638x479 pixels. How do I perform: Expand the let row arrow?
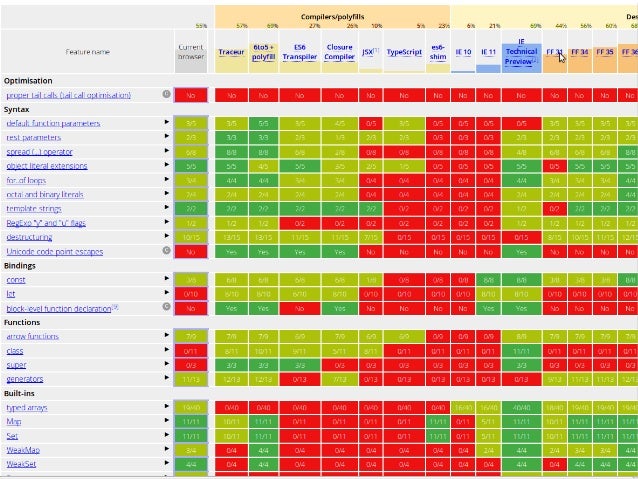point(166,292)
